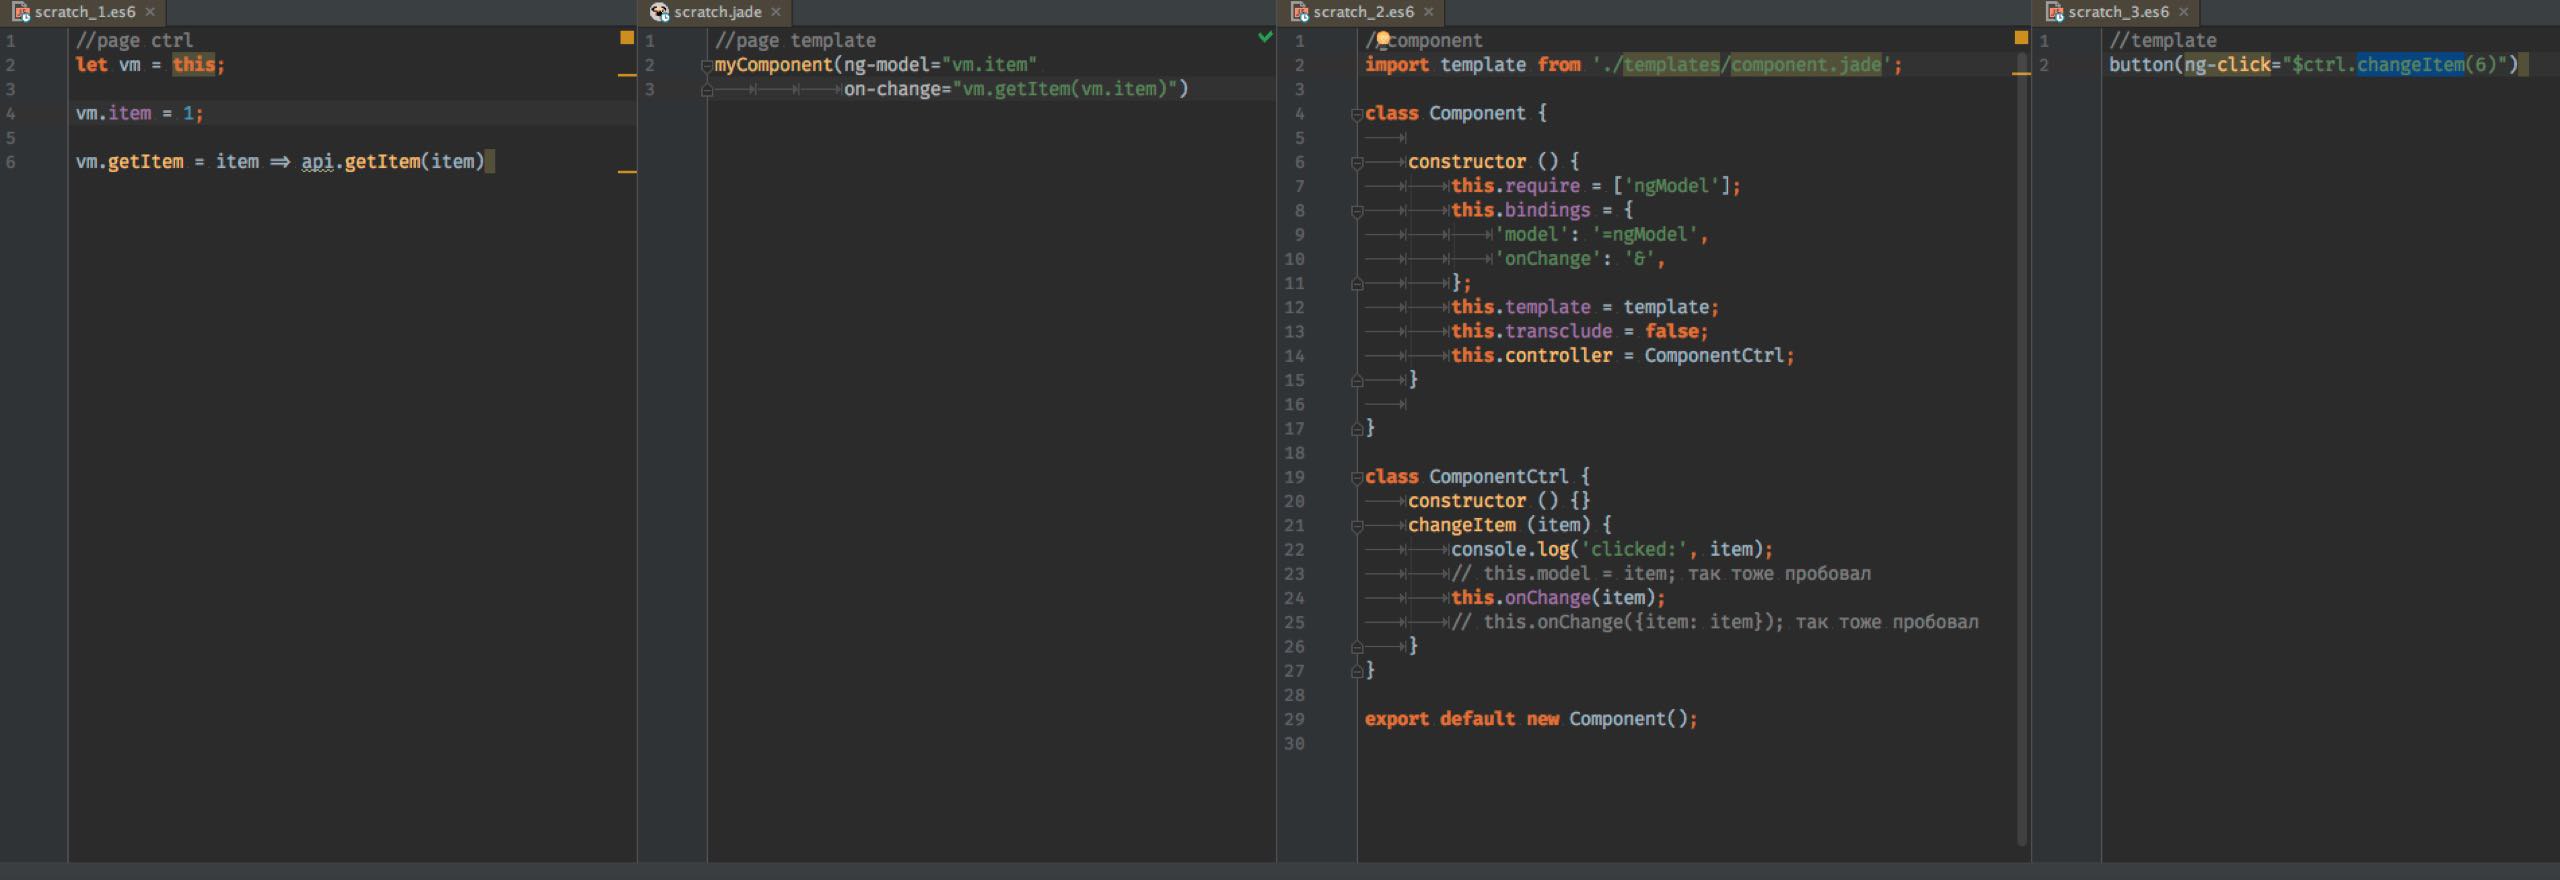Image resolution: width=2560 pixels, height=880 pixels.
Task: Click the fold end marker on line 15
Action: (x=1357, y=381)
